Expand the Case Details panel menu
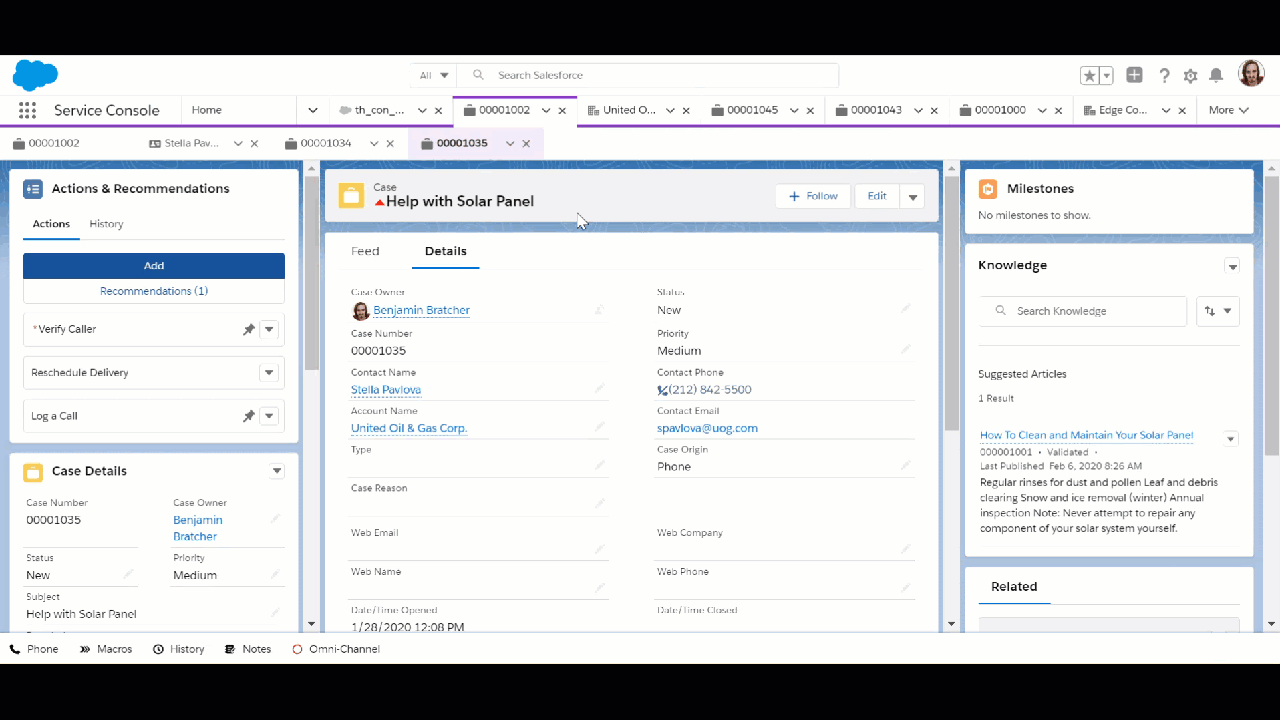Image resolution: width=1280 pixels, height=720 pixels. tap(277, 470)
